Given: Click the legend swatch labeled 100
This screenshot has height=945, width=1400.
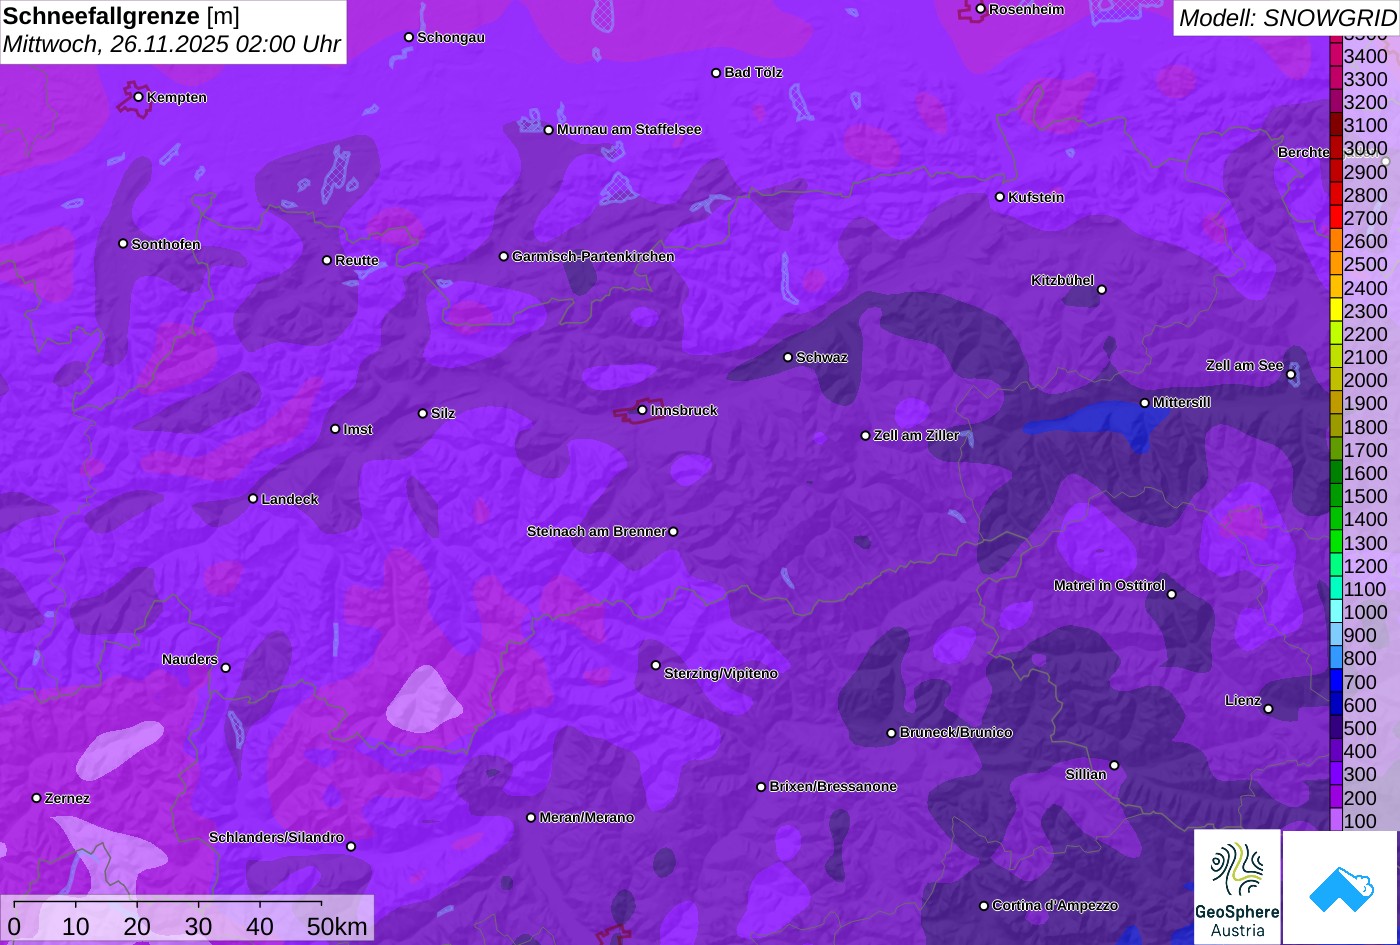Looking at the screenshot, I should tap(1336, 821).
